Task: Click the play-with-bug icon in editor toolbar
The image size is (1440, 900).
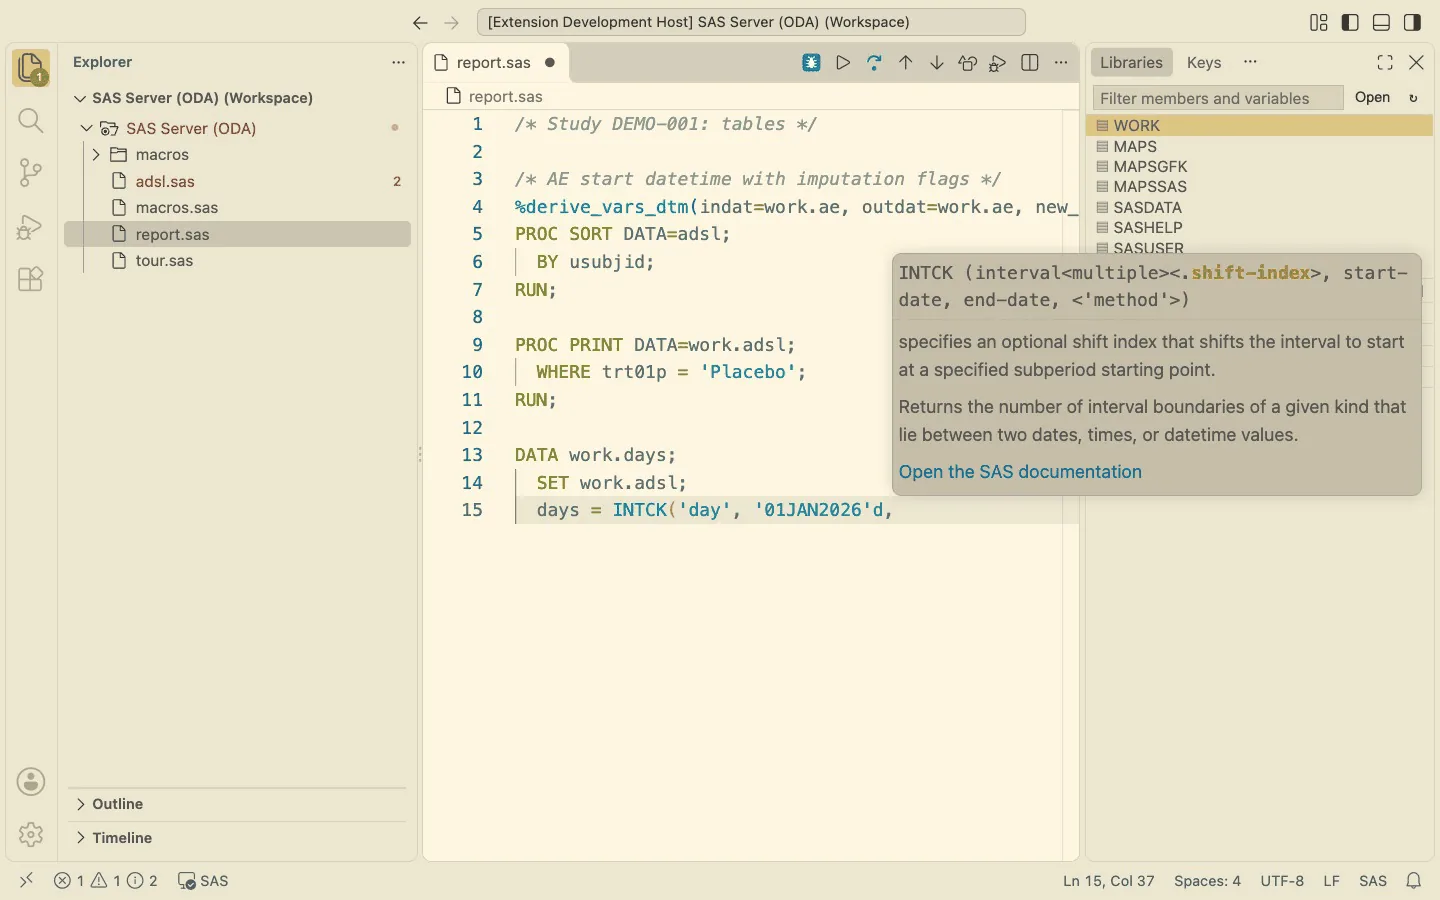Action: (998, 63)
